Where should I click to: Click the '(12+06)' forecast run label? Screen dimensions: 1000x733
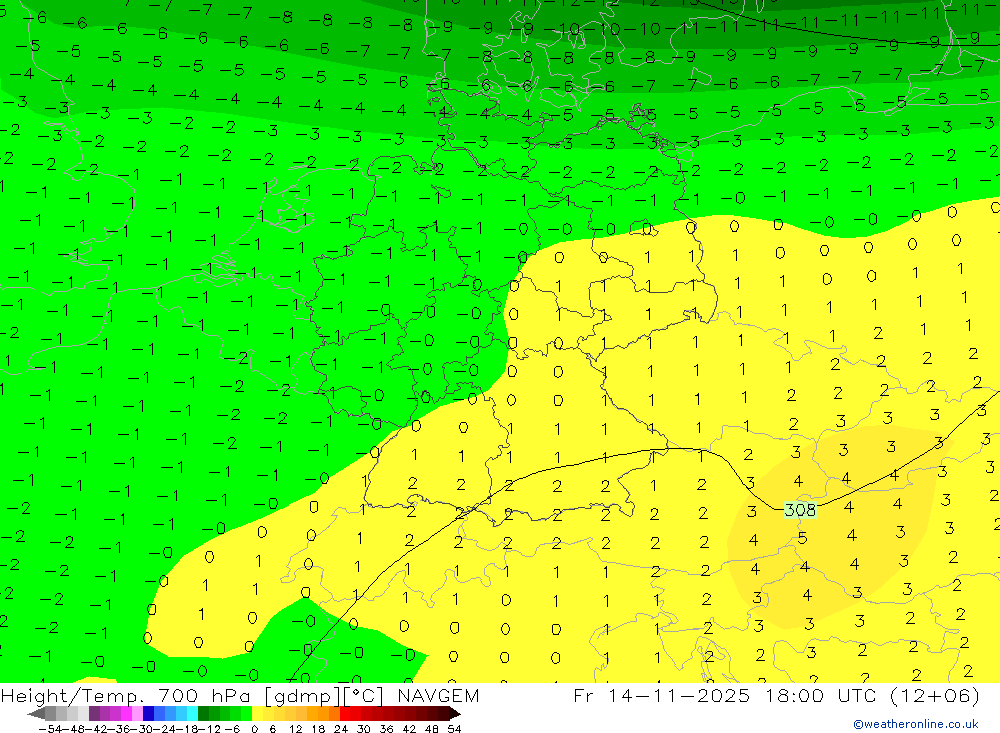(936, 695)
